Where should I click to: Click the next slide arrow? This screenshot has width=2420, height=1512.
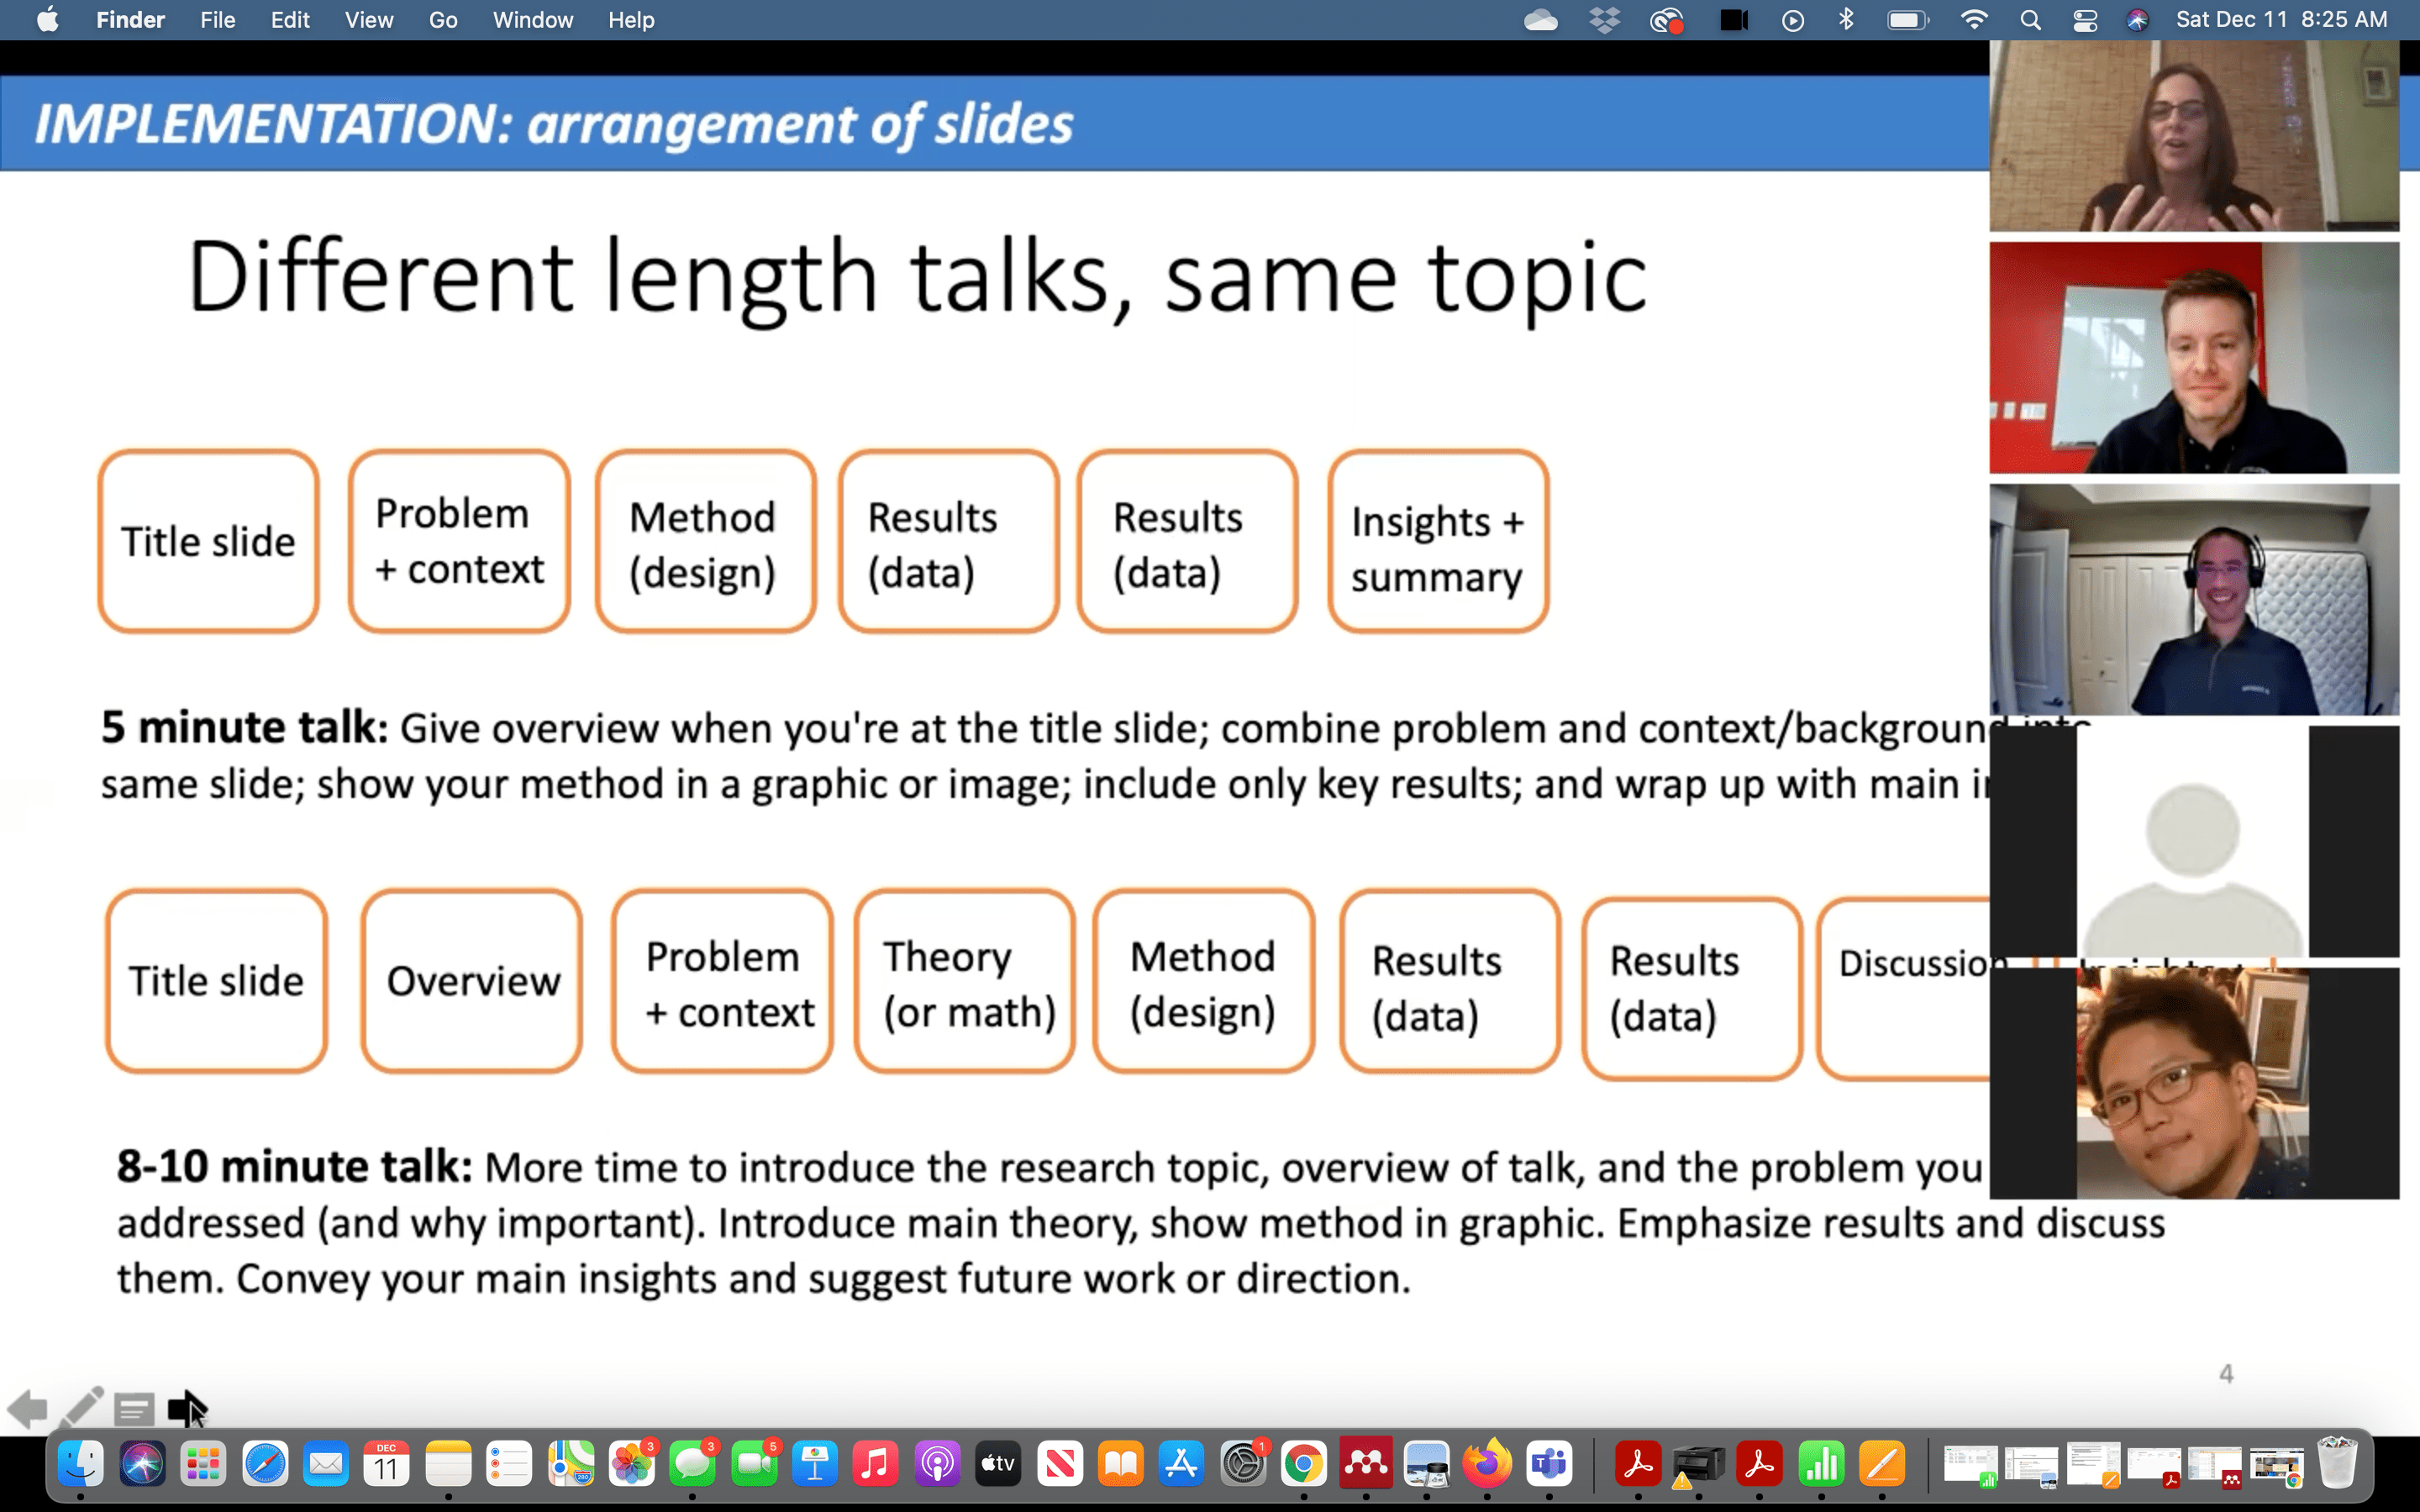point(185,1409)
